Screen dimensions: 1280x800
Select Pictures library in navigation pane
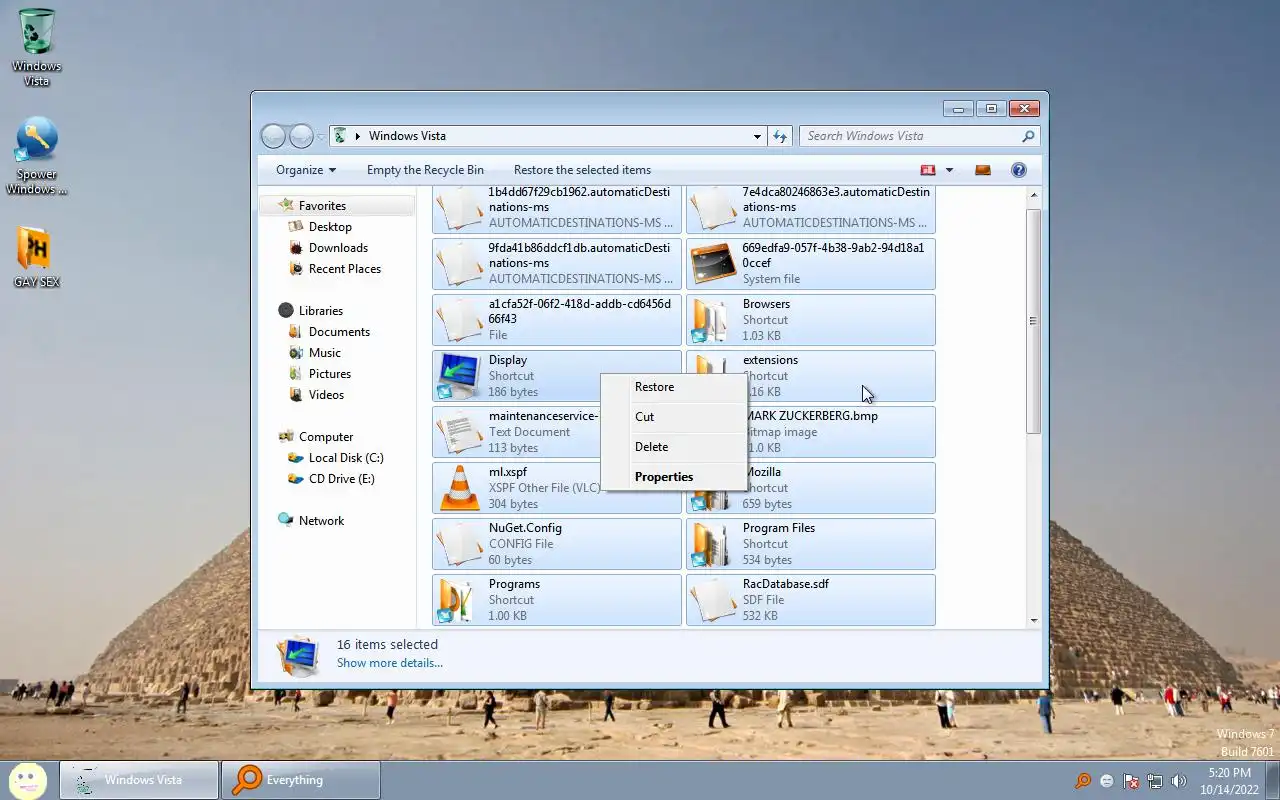pyautogui.click(x=329, y=374)
